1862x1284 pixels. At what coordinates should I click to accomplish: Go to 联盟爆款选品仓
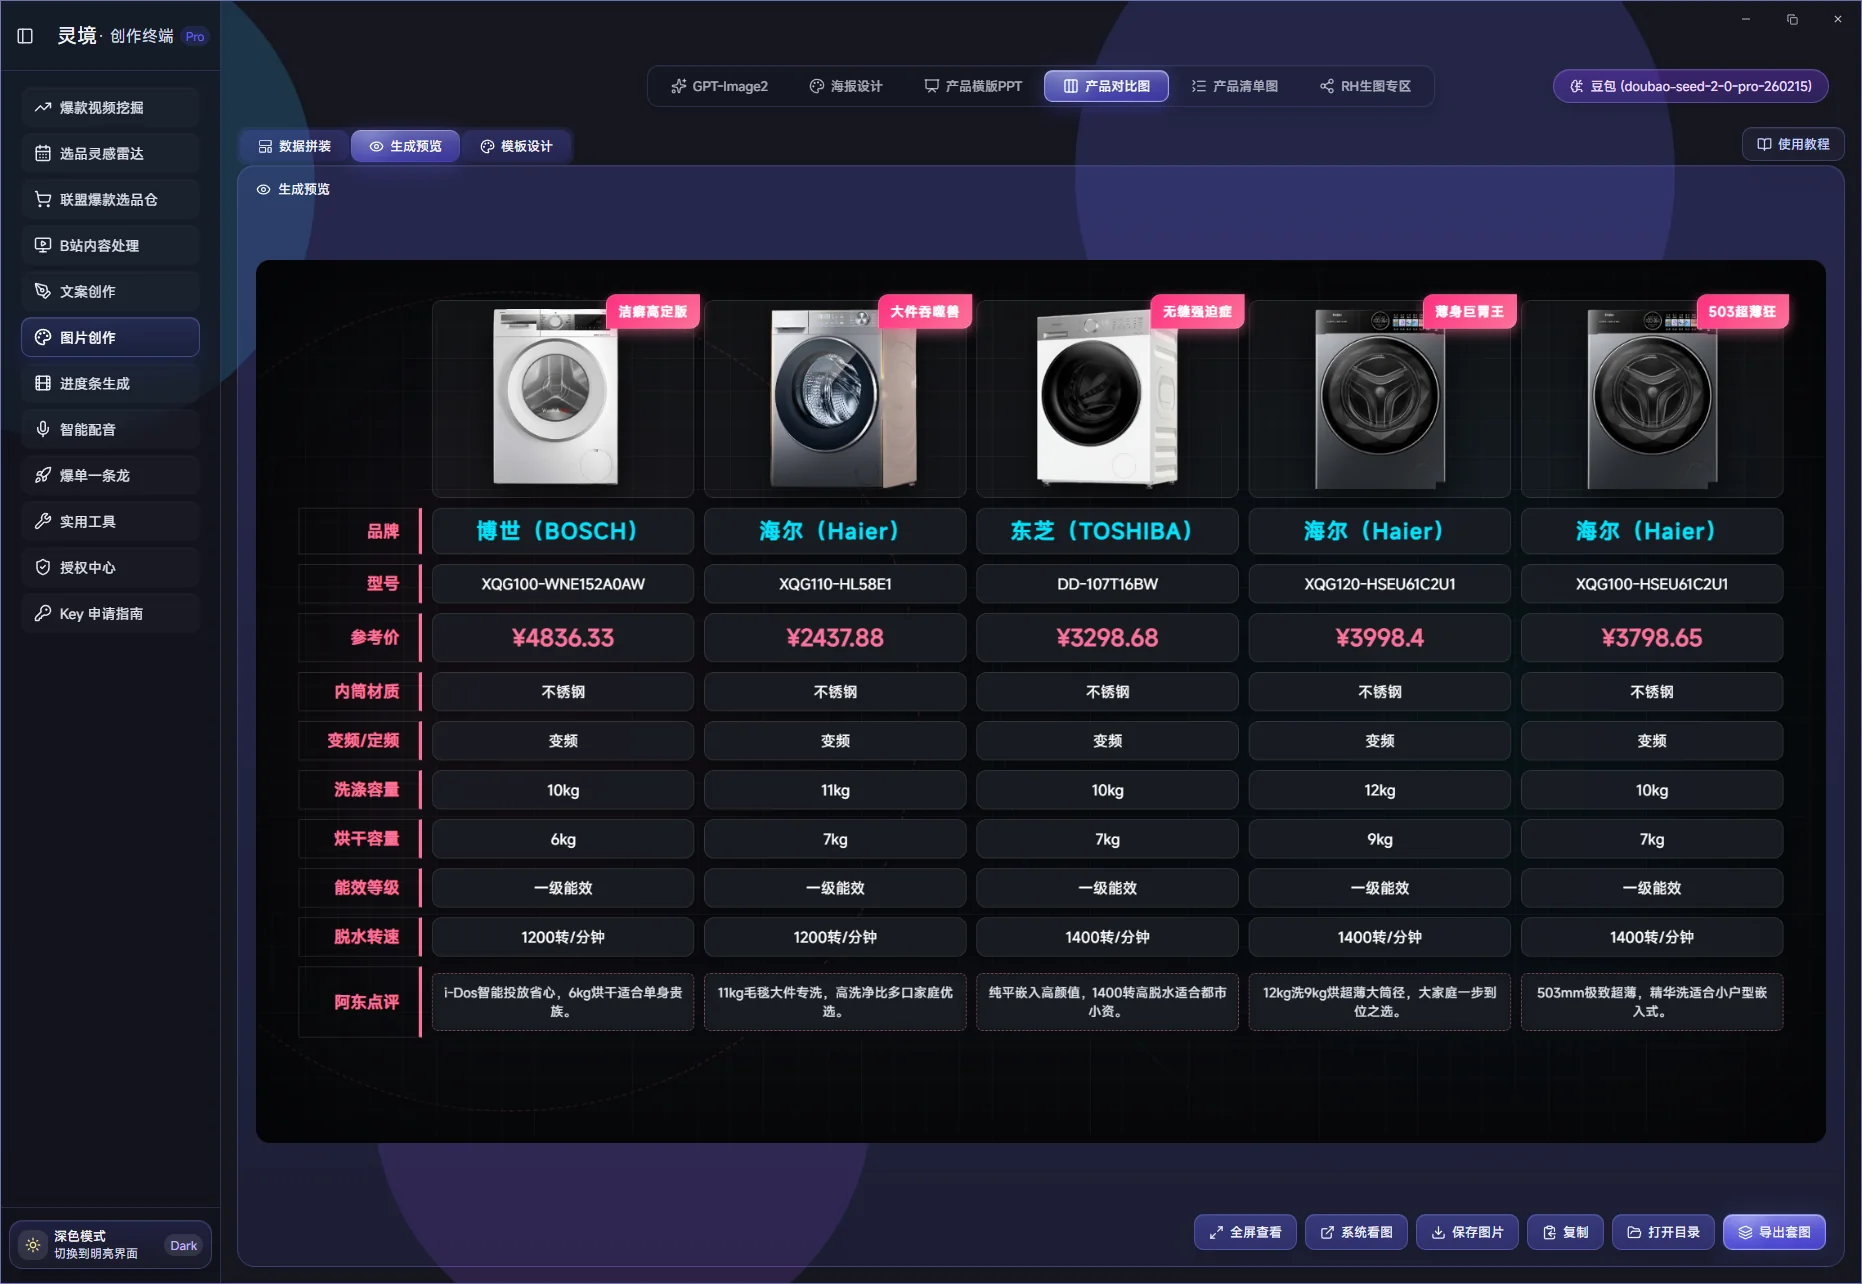tap(110, 199)
